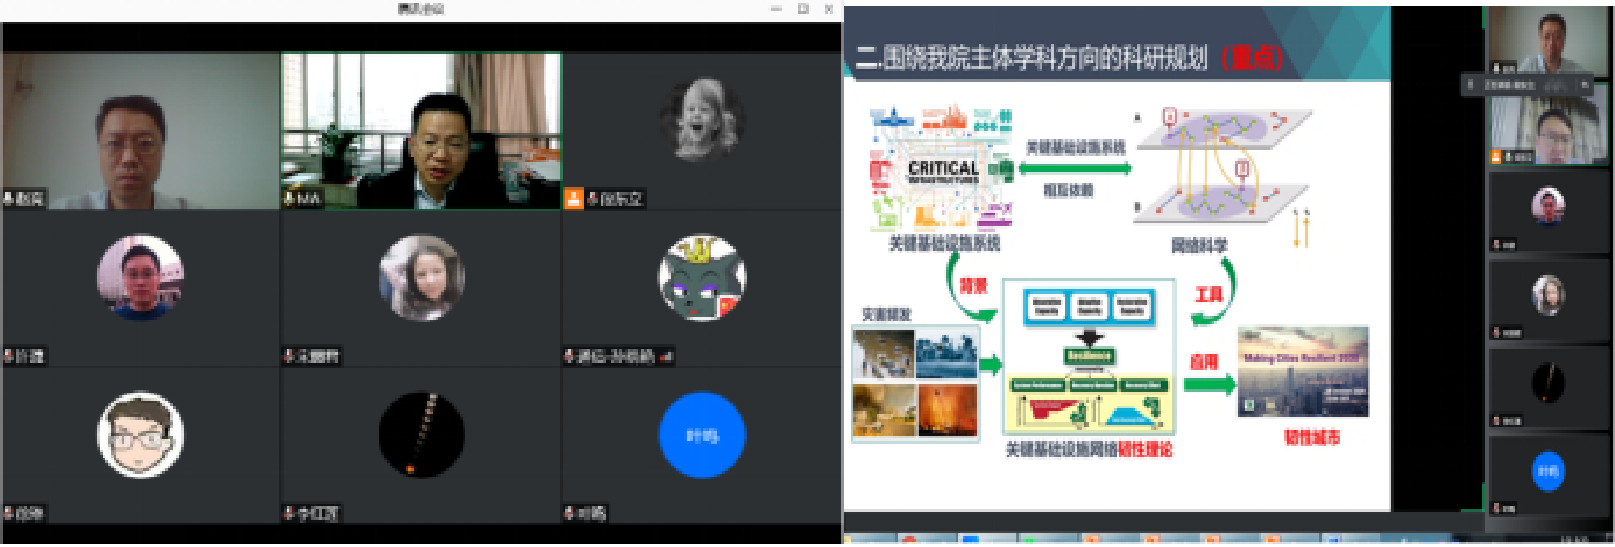
Task: Click the orange host badge icon in the baby-avatar tile
Action: click(573, 199)
